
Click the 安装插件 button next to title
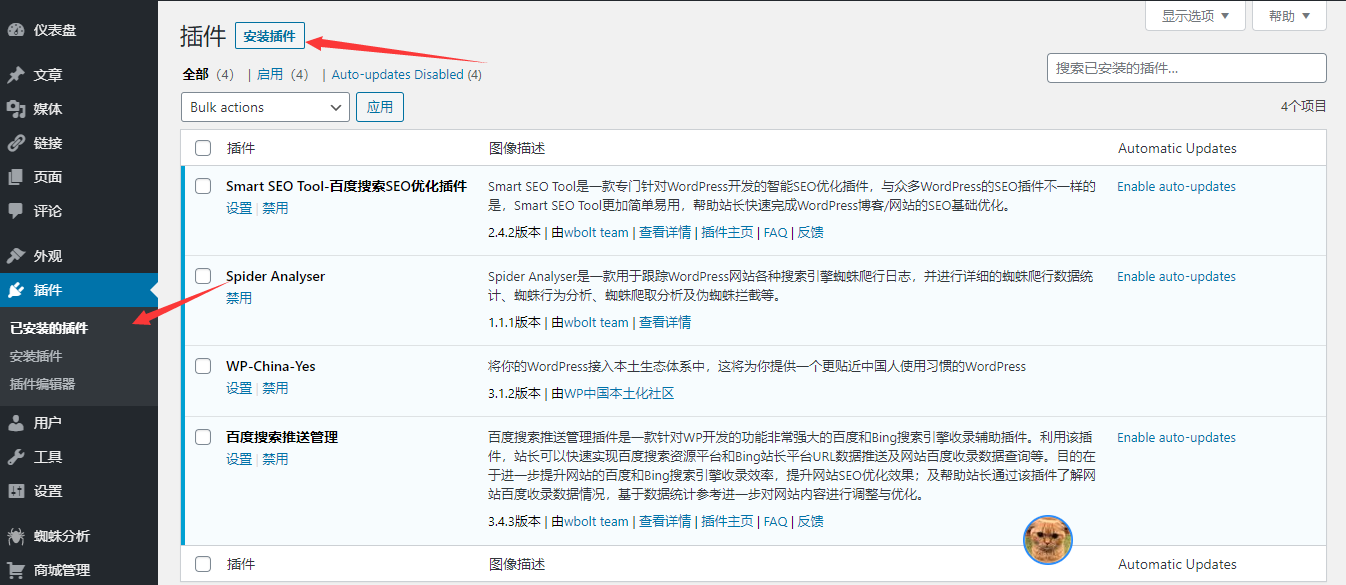269,36
